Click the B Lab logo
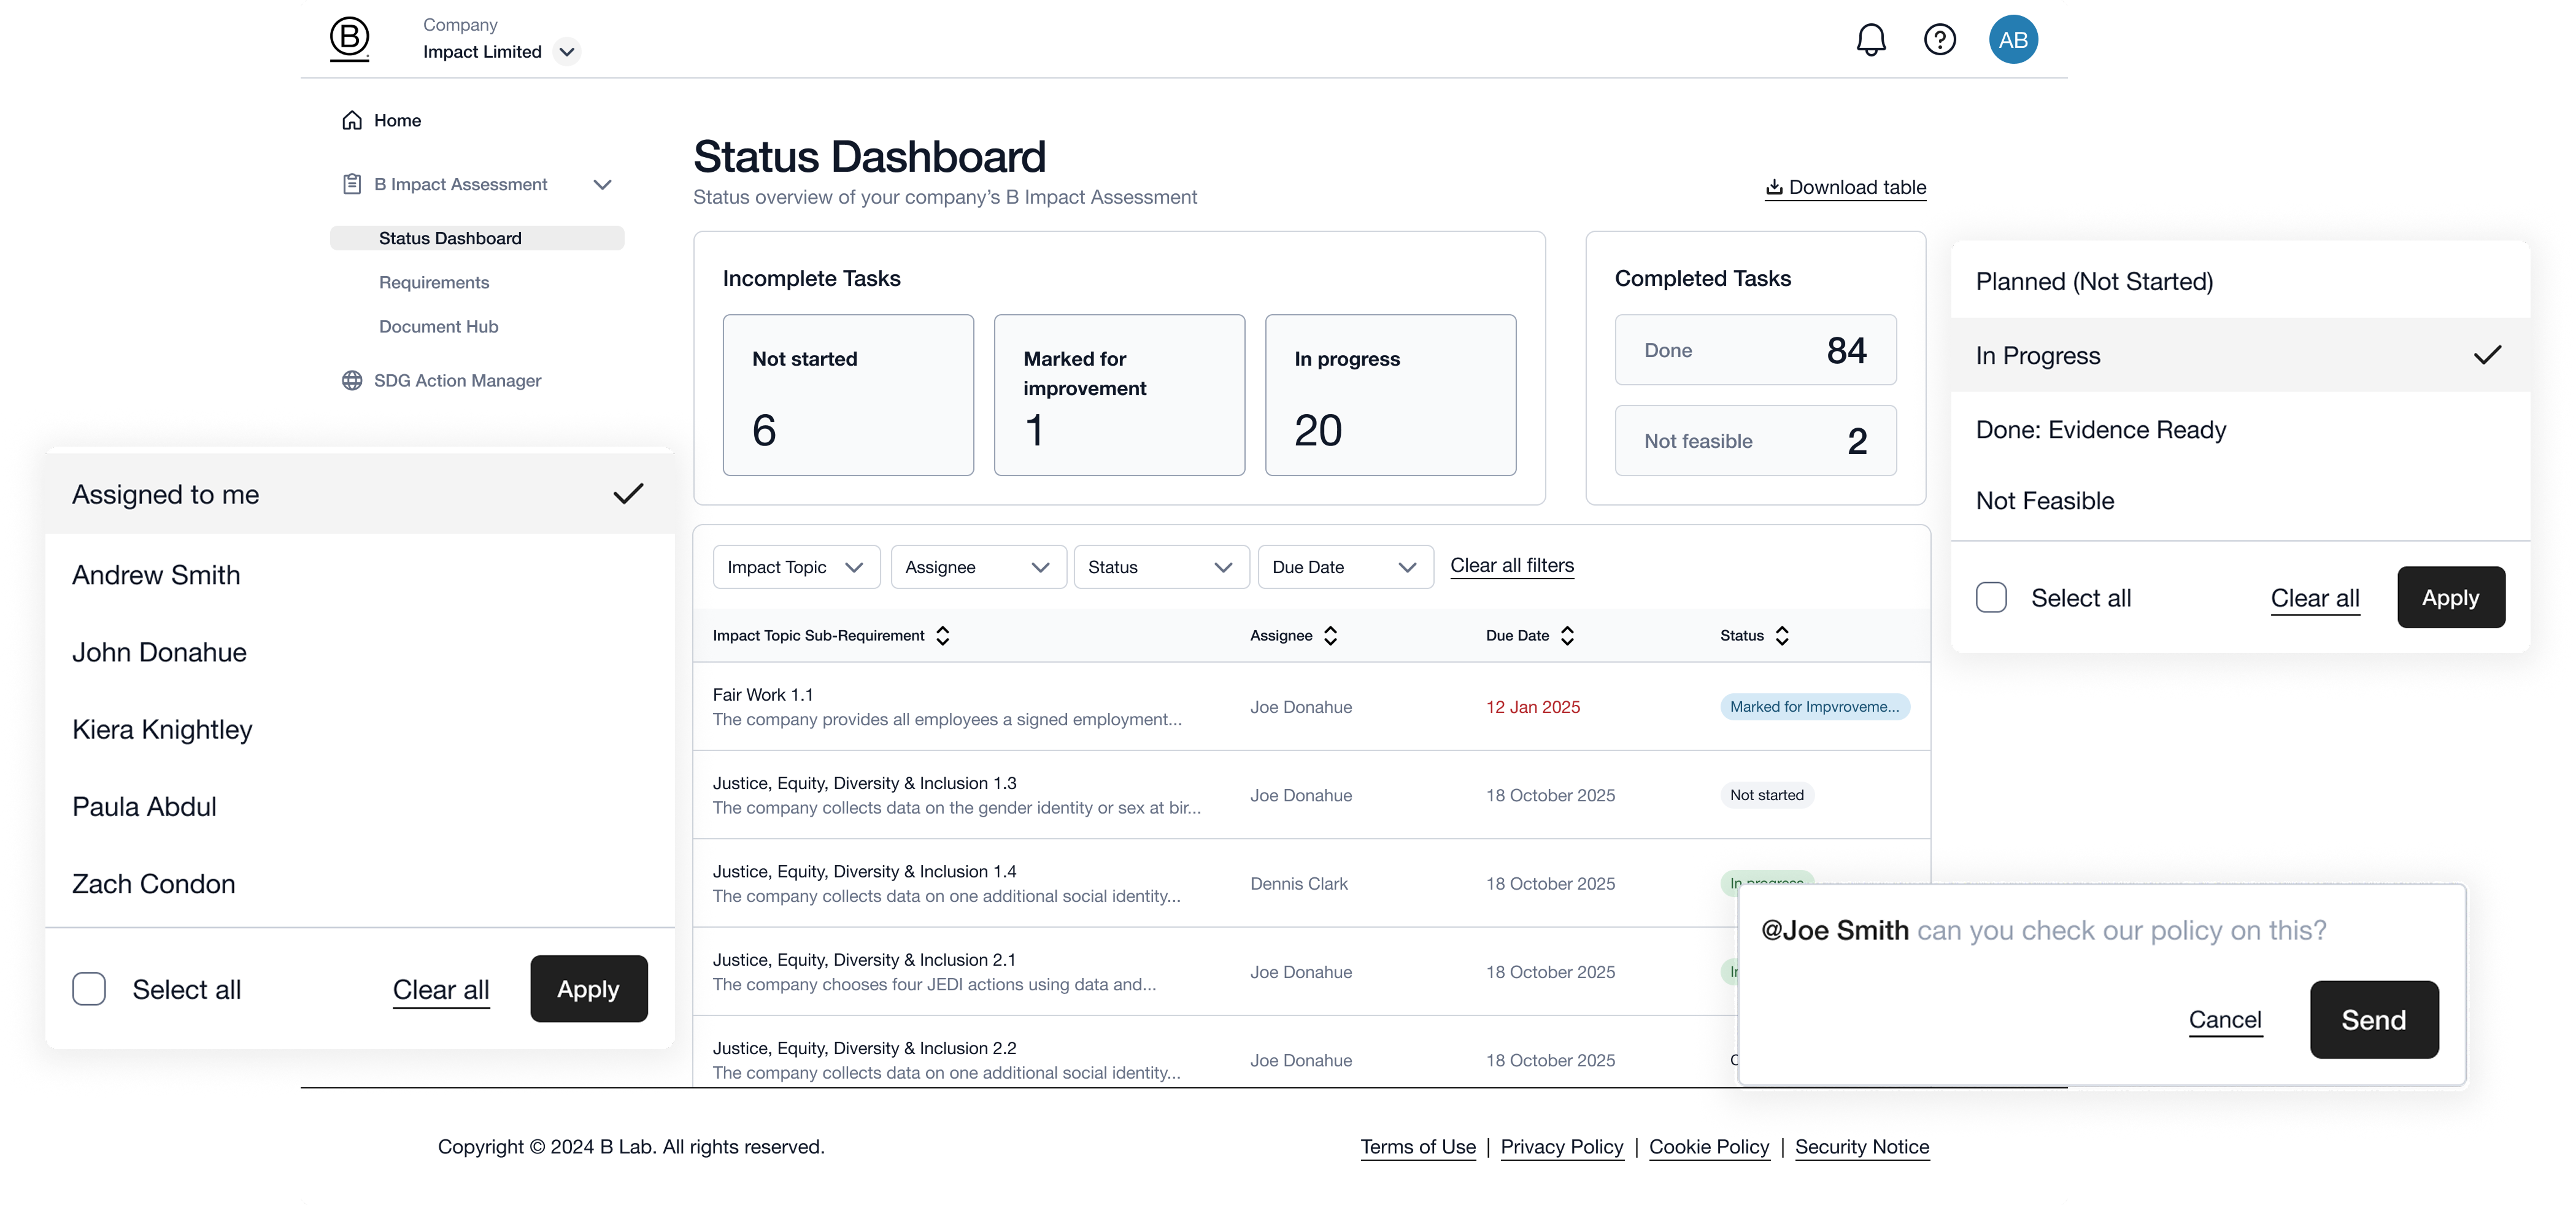The width and height of the screenshot is (2576, 1205). click(349, 40)
